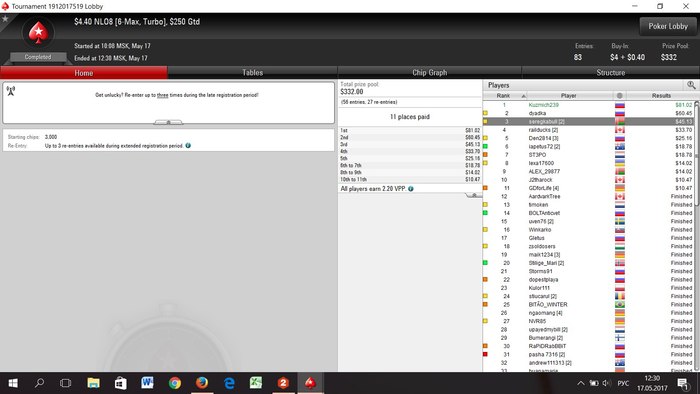Viewport: 700px width, 394px height.
Task: Click the Poker Lobby button
Action: point(668,26)
